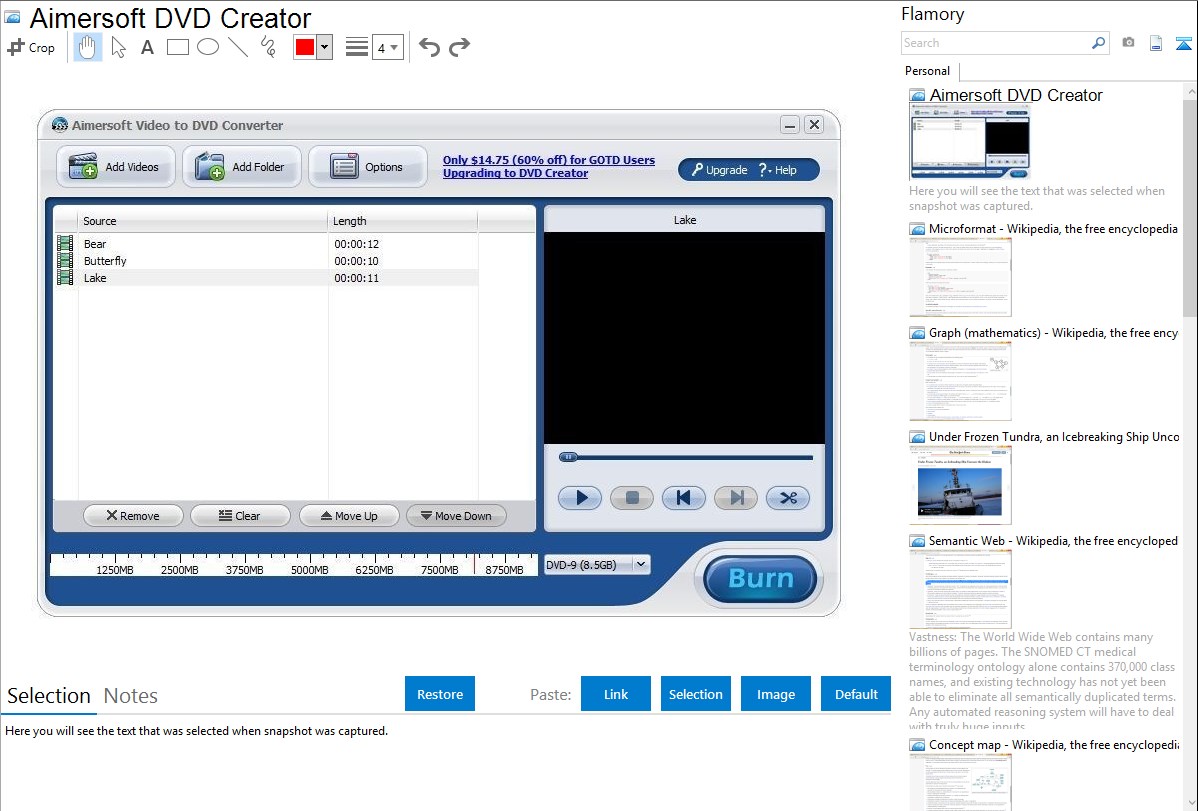
Task: Open Aimersoft DVD Creator snapshot thumbnail
Action: [x=970, y=143]
